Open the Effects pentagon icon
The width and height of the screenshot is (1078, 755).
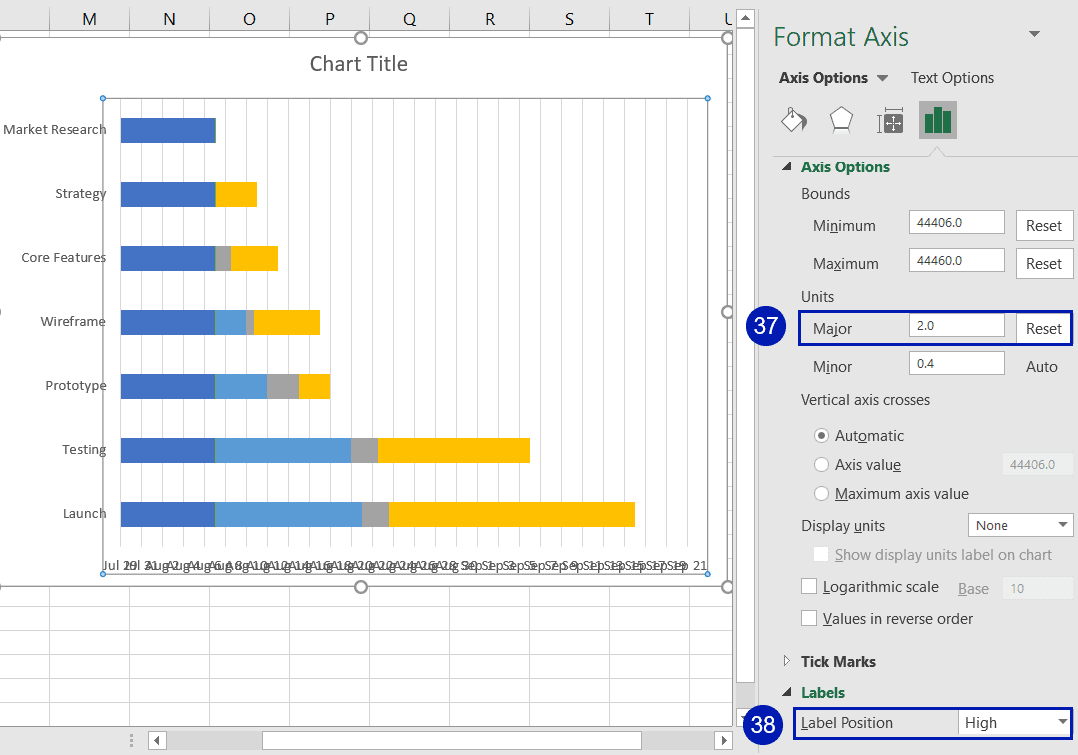841,119
